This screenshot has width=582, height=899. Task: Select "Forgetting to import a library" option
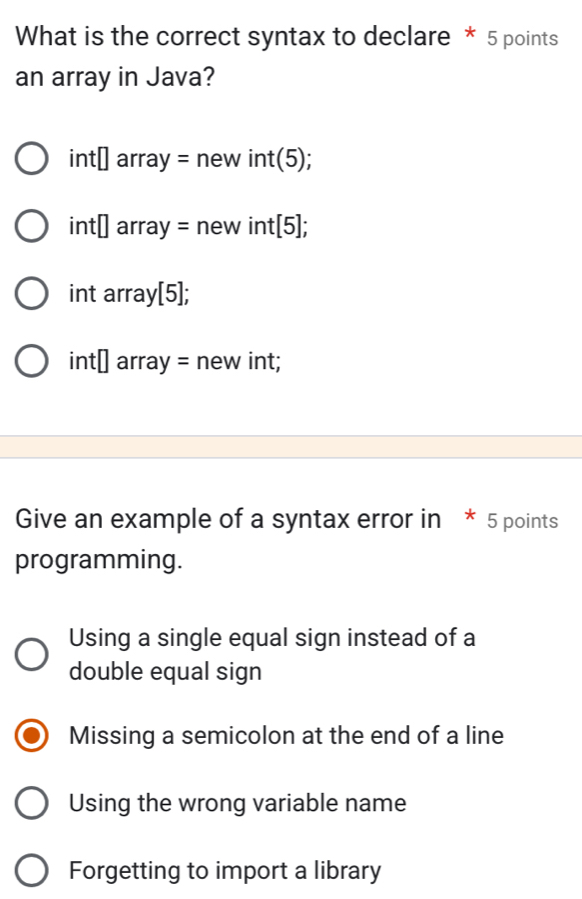pyautogui.click(x=31, y=870)
